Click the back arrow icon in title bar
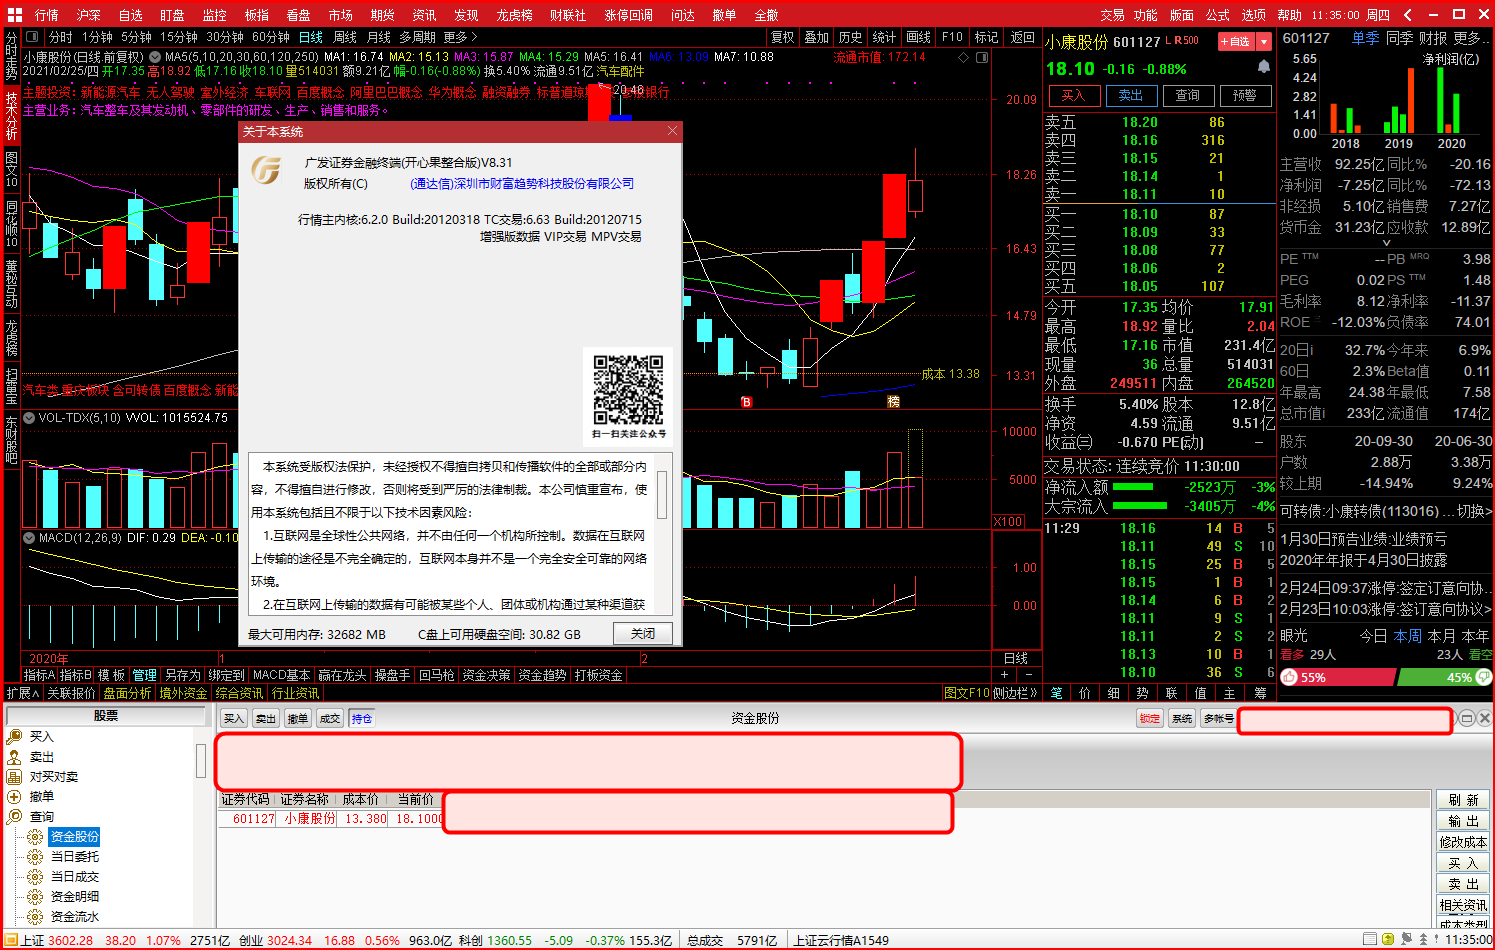 click(x=1408, y=15)
